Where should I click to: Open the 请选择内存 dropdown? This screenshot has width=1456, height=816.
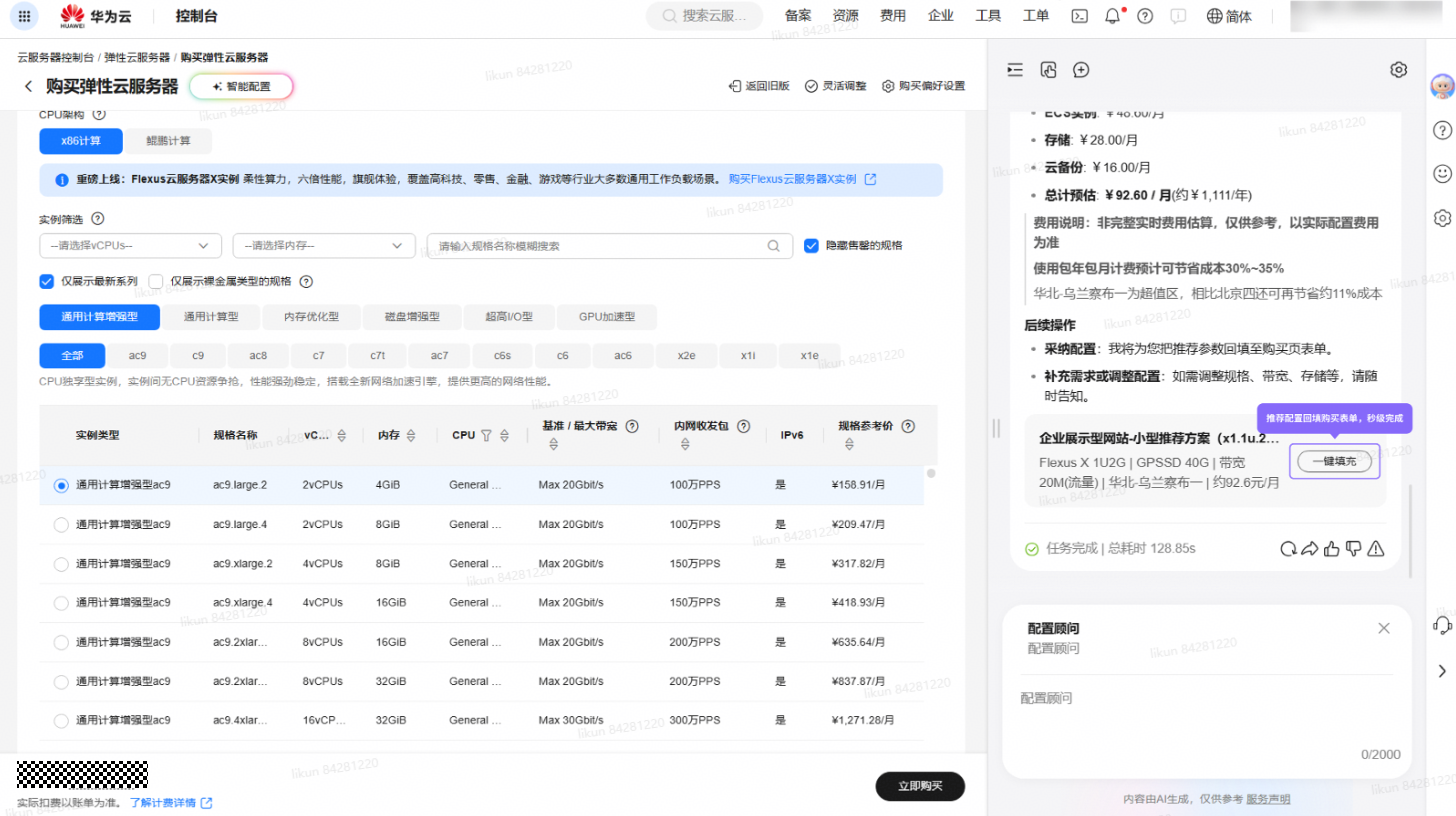[324, 246]
